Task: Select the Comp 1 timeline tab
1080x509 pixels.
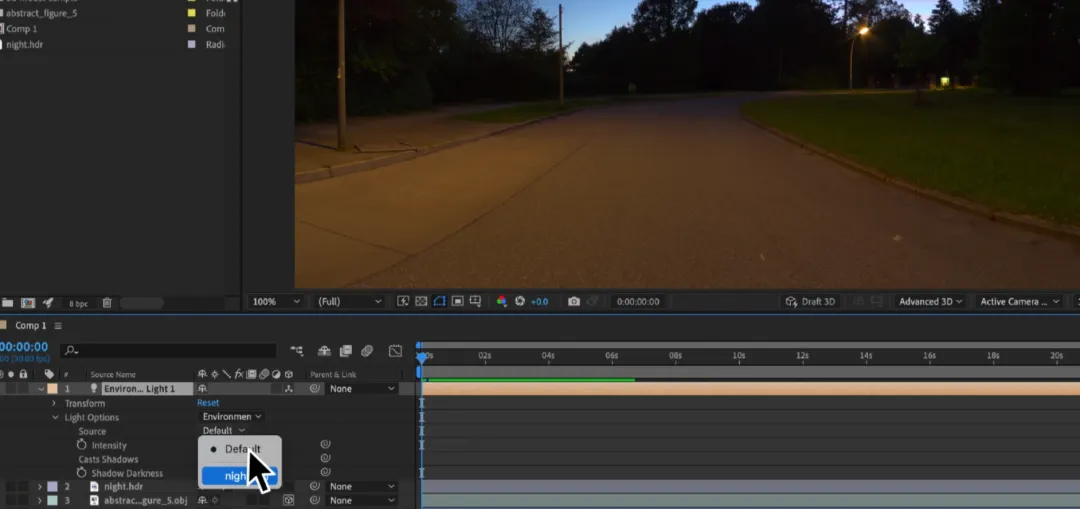Action: pyautogui.click(x=30, y=325)
